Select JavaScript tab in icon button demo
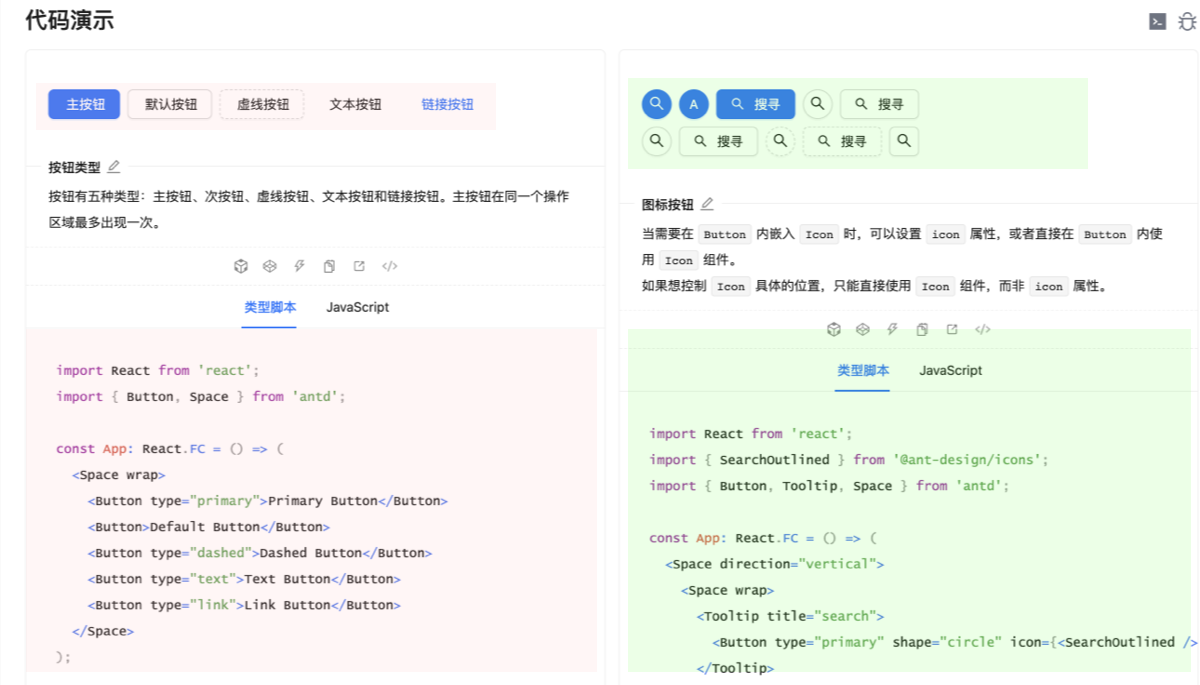 950,370
